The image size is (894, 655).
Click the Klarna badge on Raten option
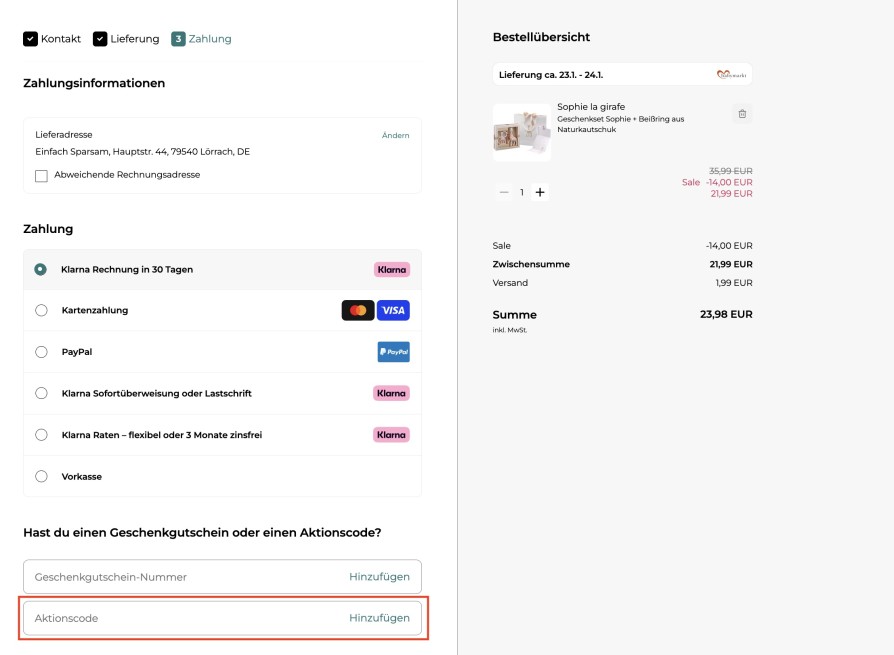click(392, 434)
